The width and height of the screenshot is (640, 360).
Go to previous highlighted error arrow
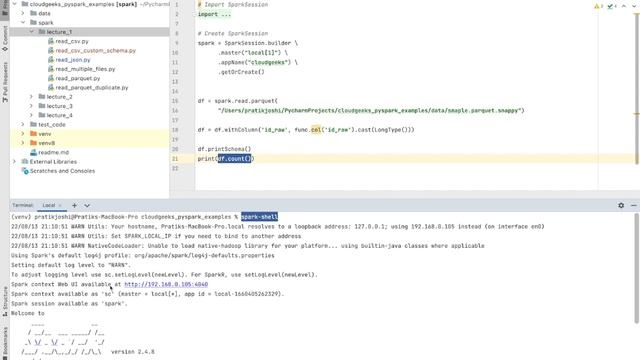tap(624, 6)
